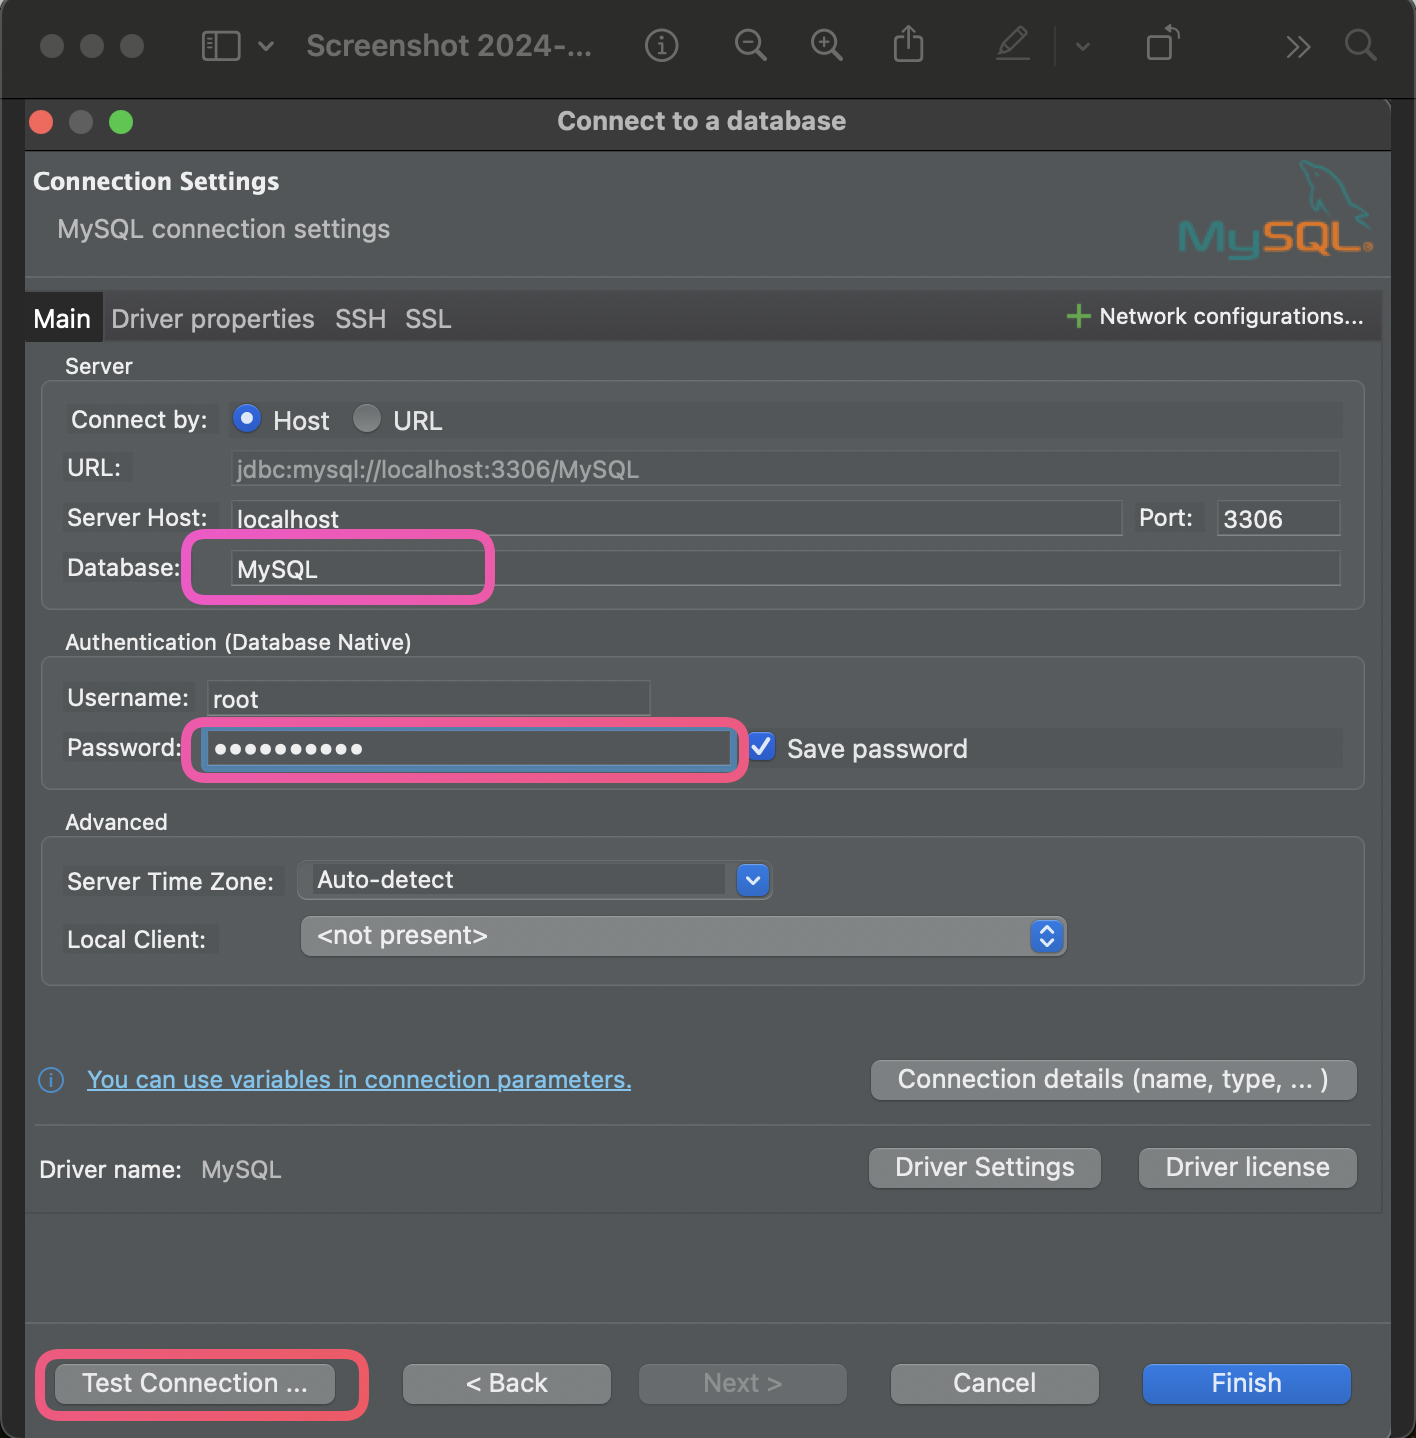
Task: Open Connection details (name, type, ...) button
Action: coord(1114,1080)
